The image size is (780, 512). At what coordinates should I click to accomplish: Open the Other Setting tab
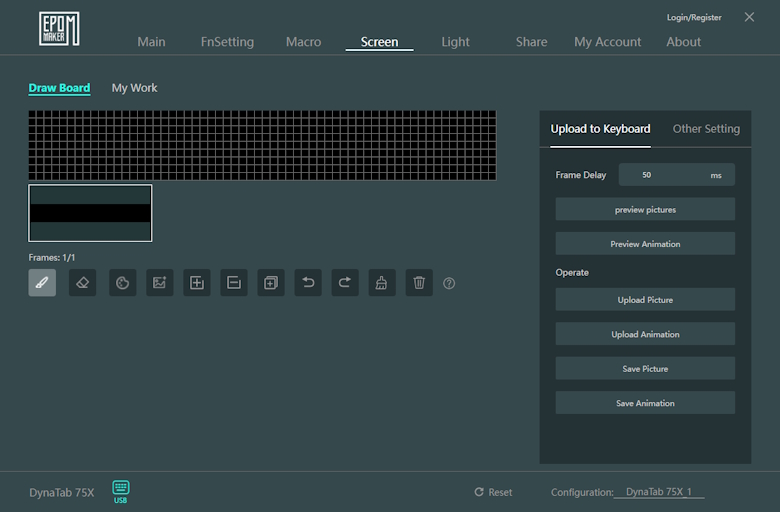706,129
